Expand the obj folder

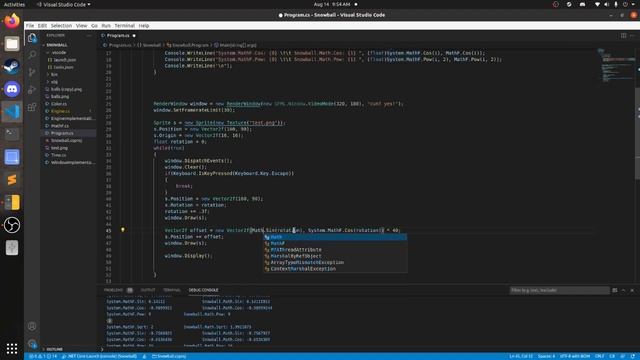click(54, 82)
